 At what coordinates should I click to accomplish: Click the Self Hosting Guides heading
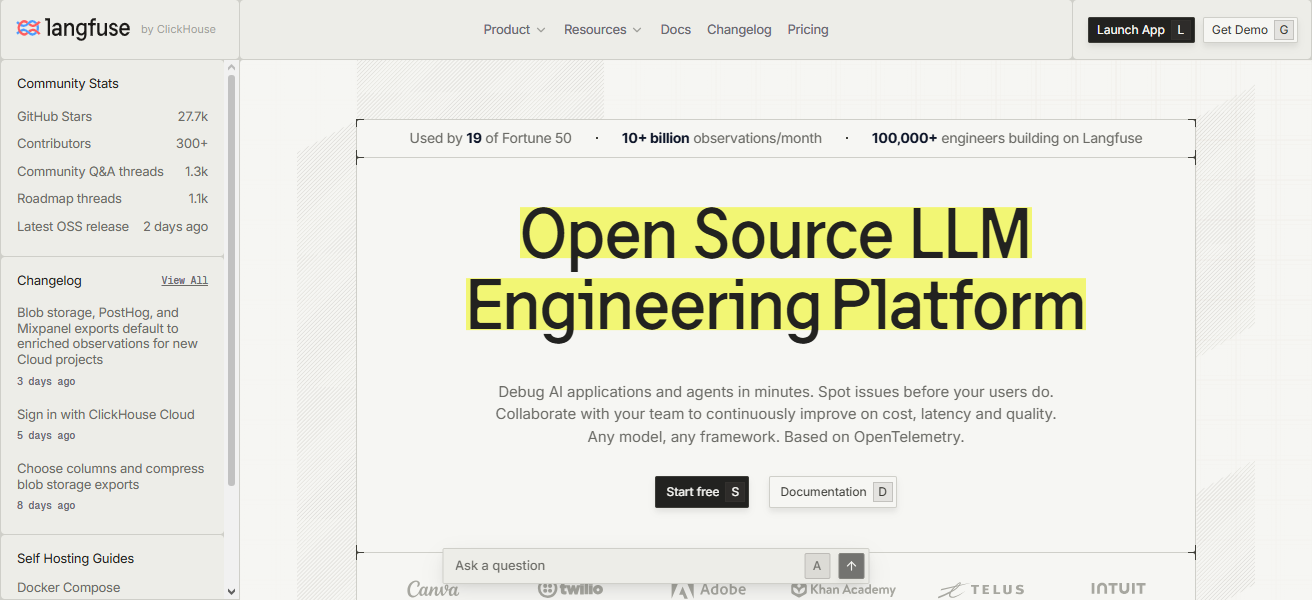coord(76,559)
